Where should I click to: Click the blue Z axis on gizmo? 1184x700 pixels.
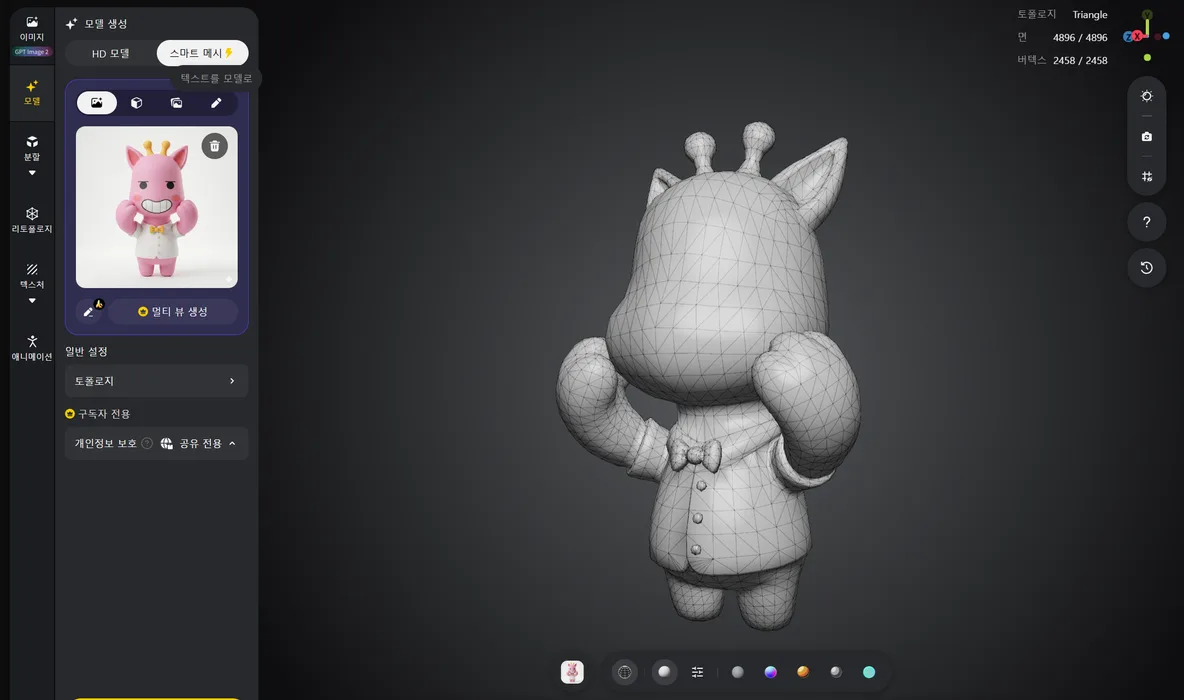point(1128,37)
